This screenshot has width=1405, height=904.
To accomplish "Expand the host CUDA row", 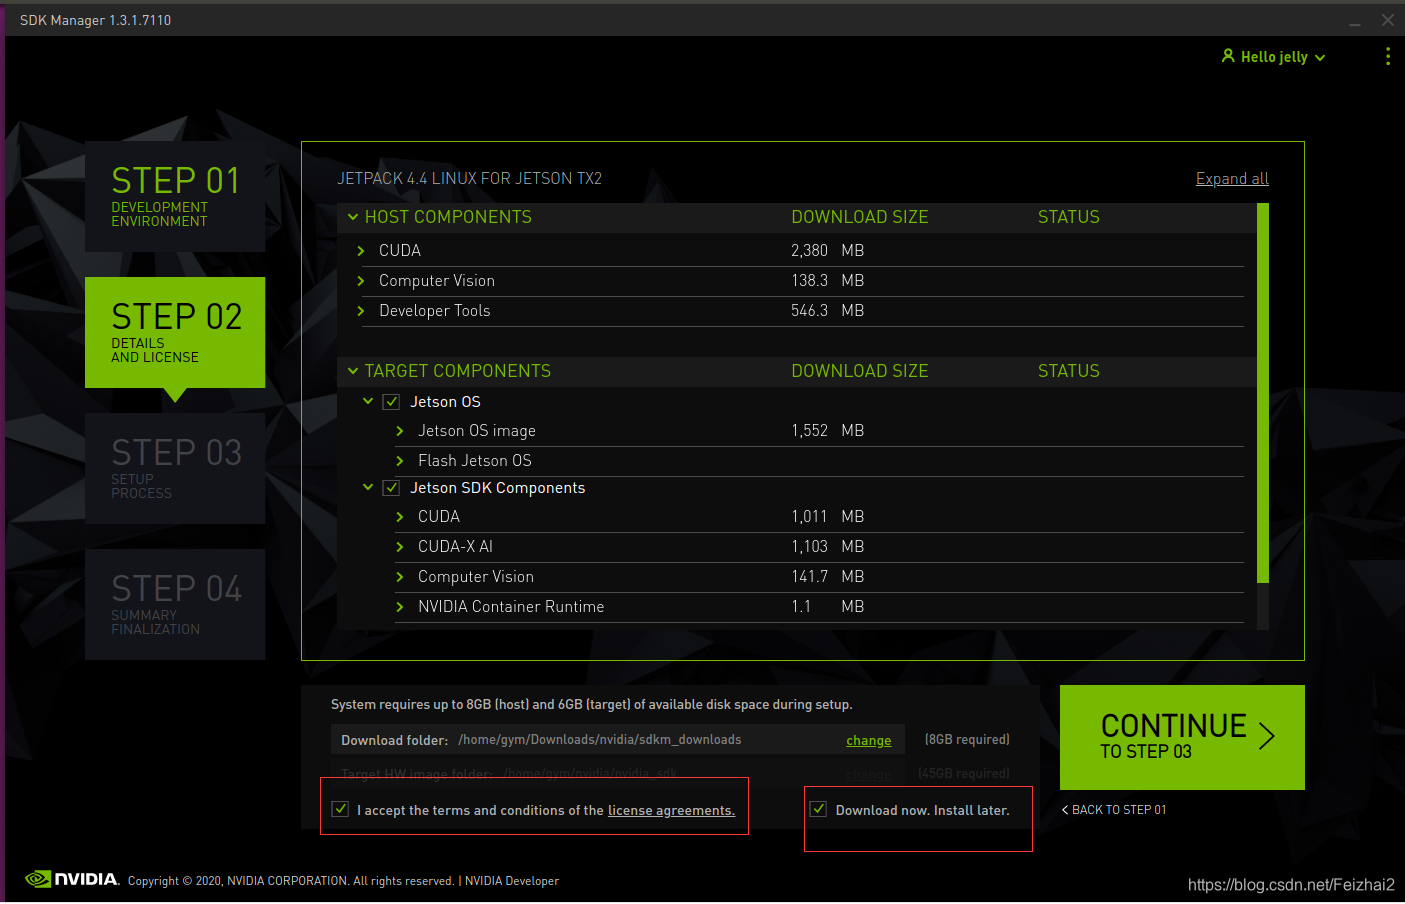I will pyautogui.click(x=361, y=251).
